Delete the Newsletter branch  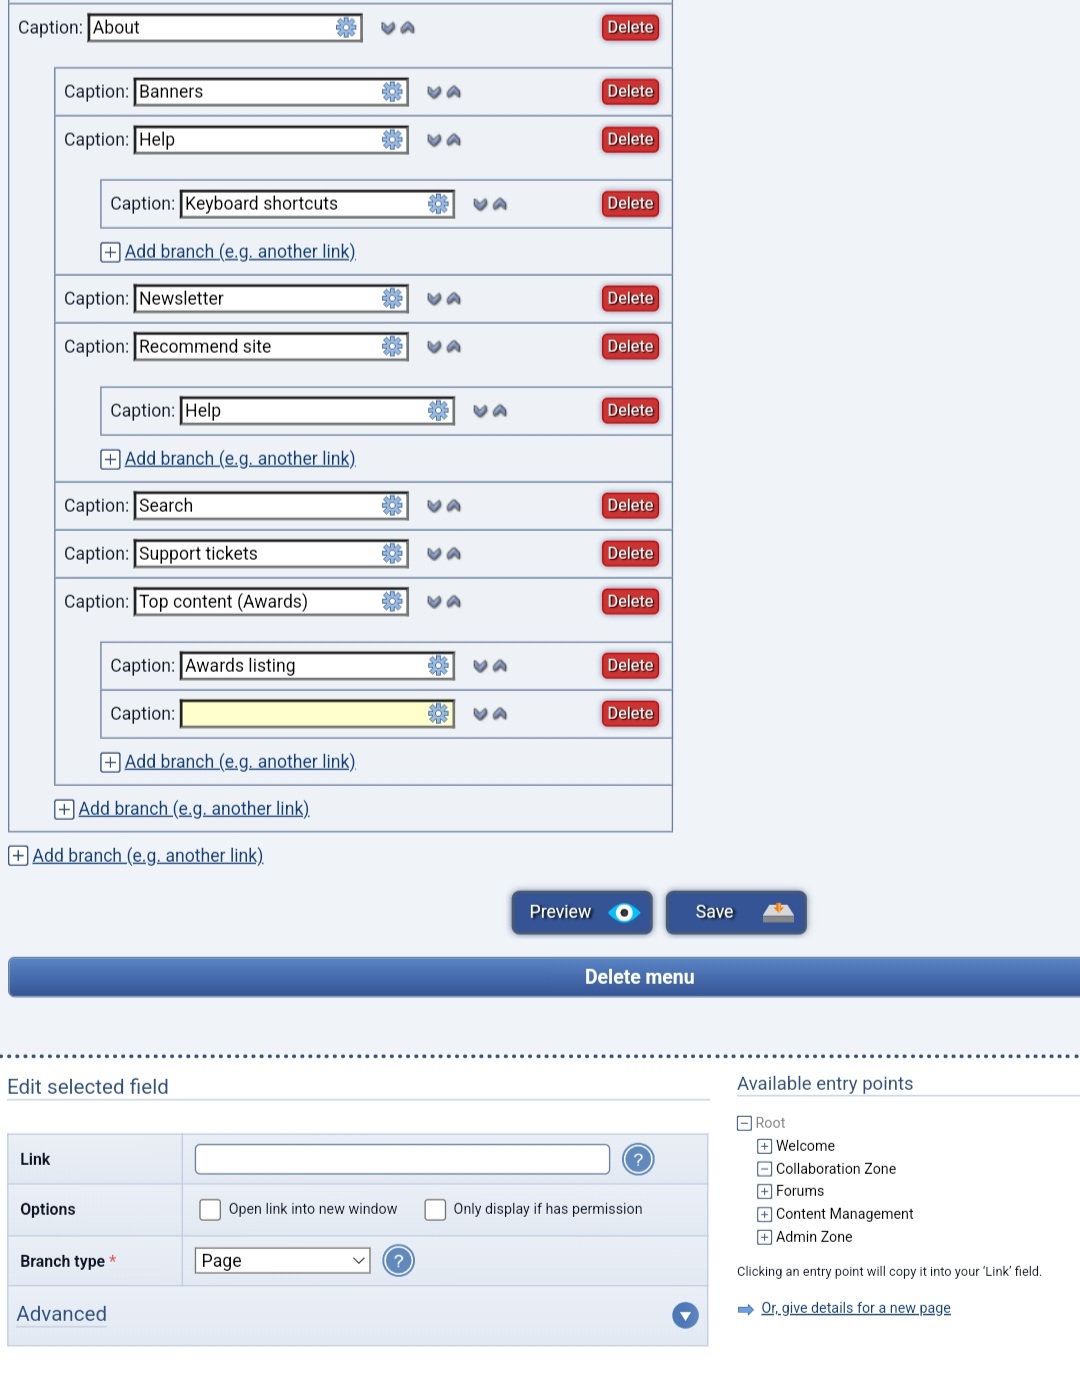[x=630, y=299]
